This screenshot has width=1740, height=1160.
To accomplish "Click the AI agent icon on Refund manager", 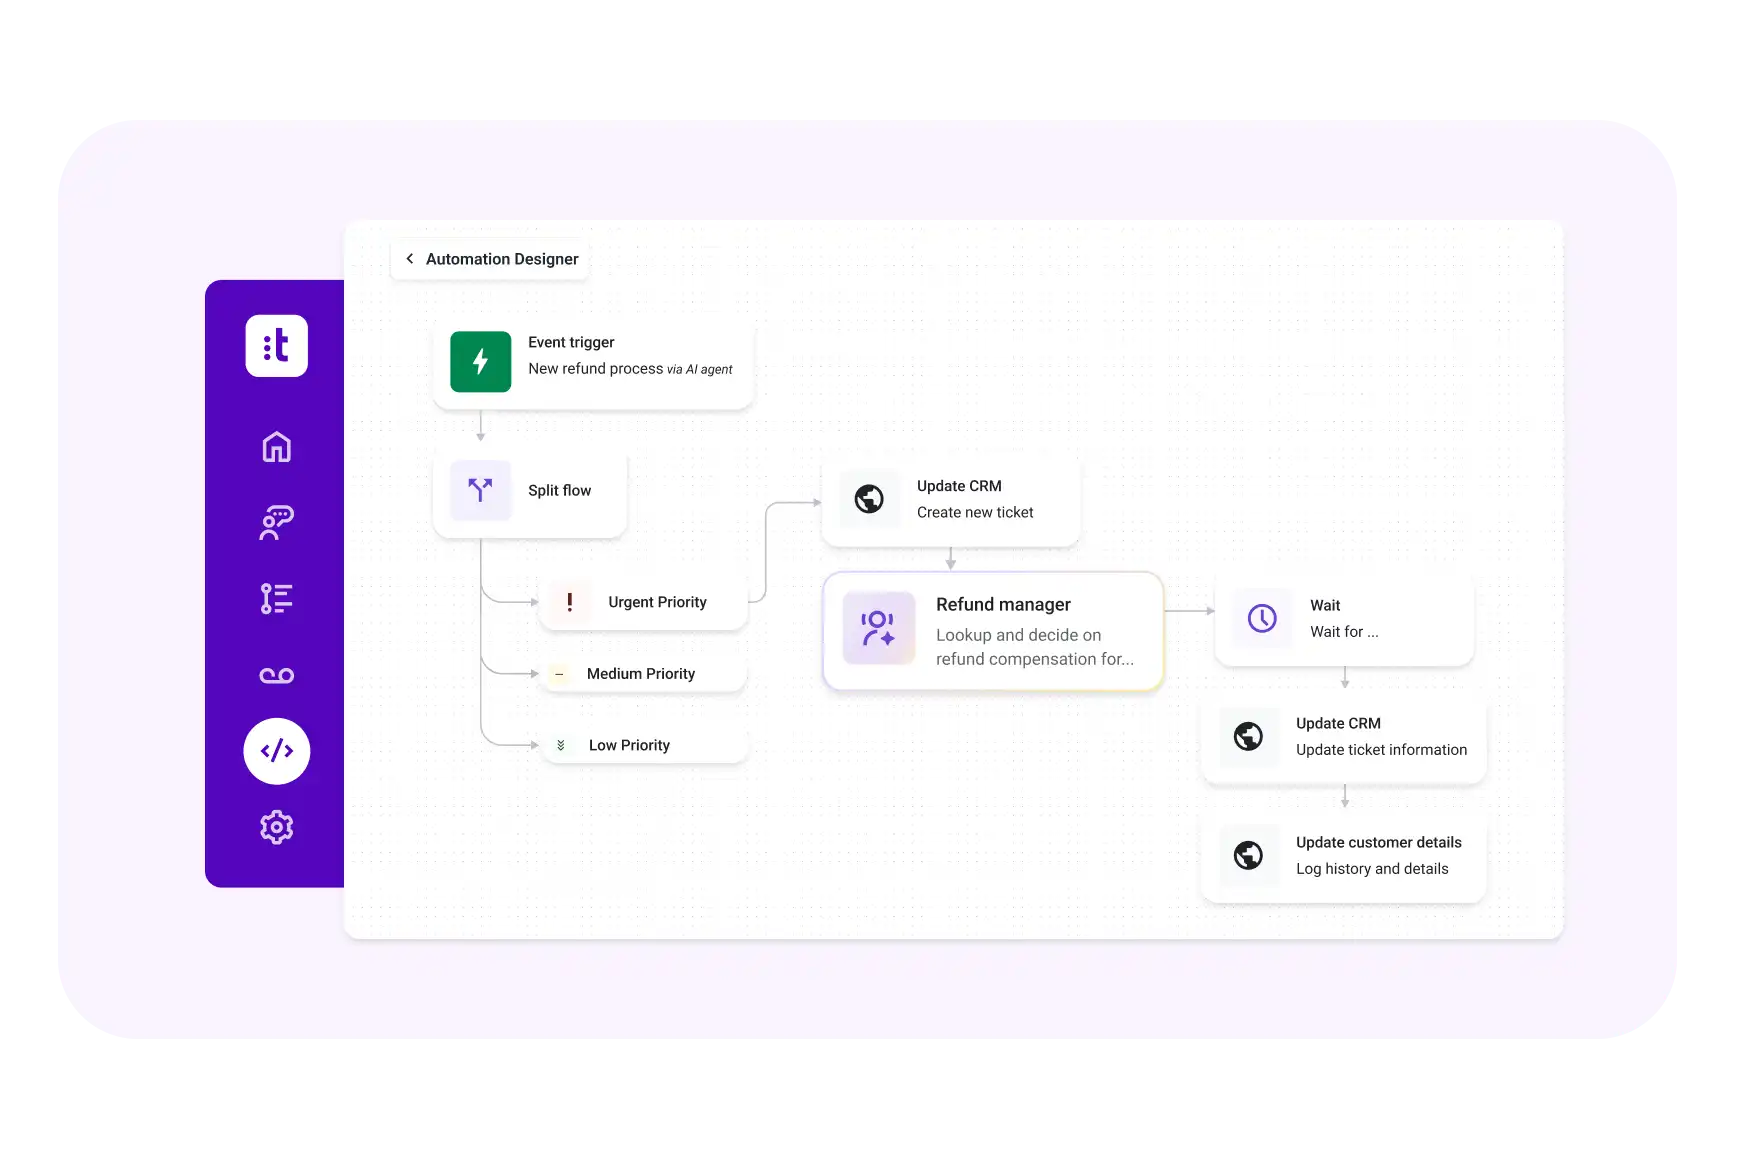I will click(879, 629).
